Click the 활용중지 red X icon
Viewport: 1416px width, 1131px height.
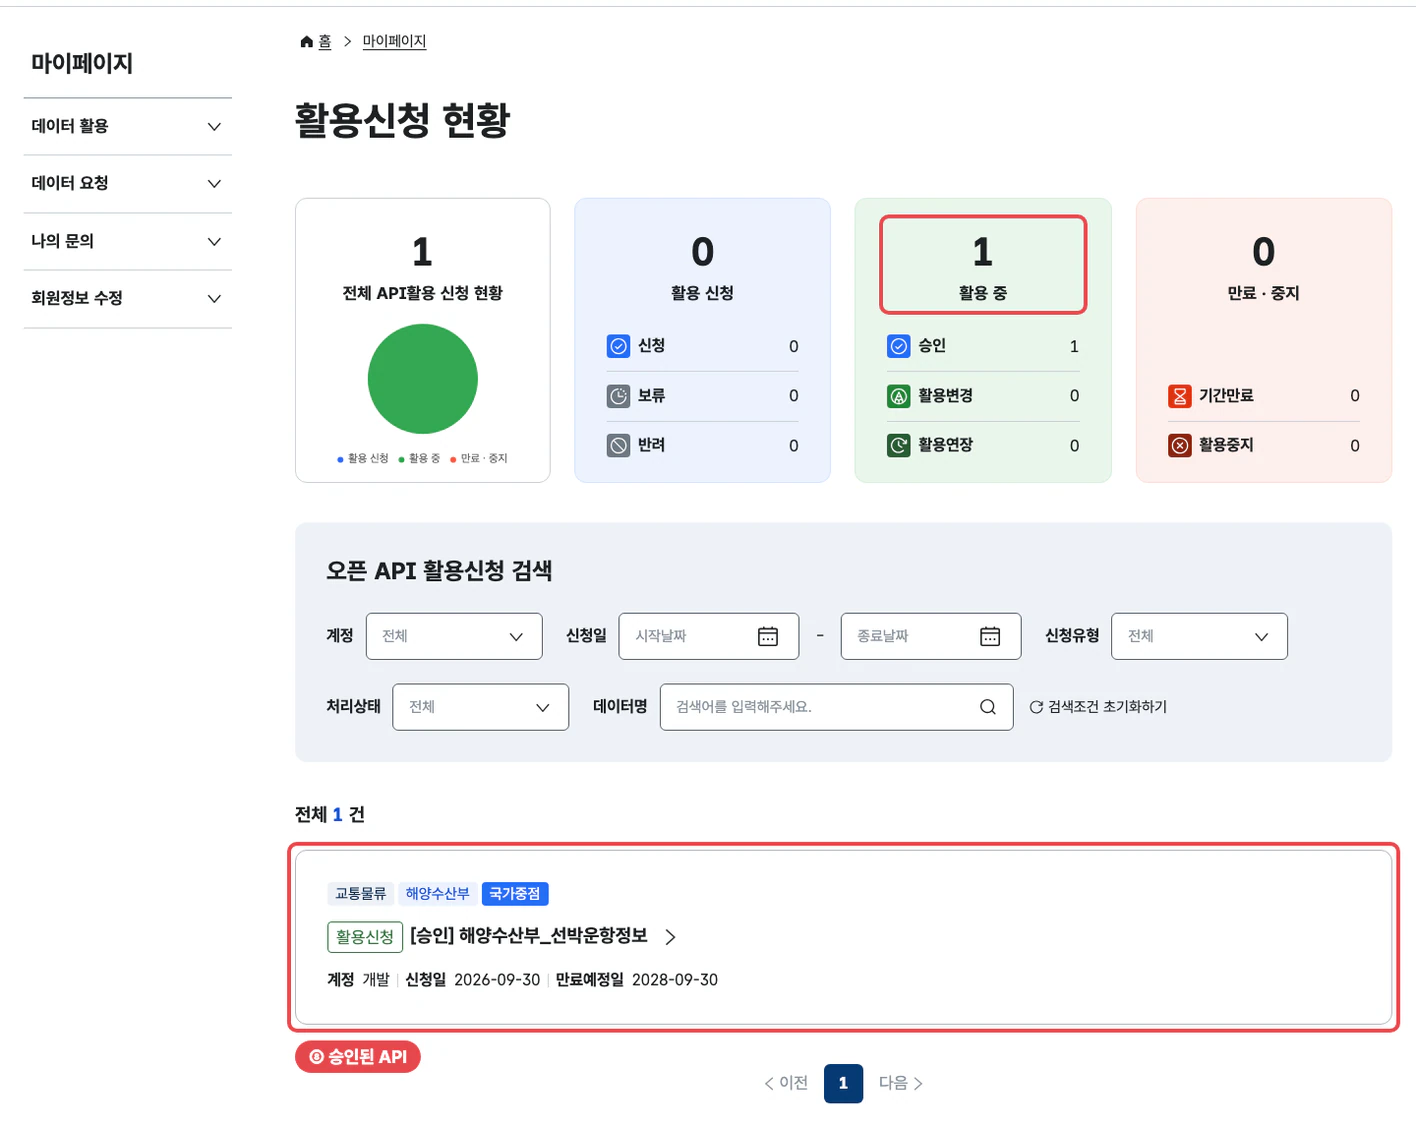tap(1180, 445)
